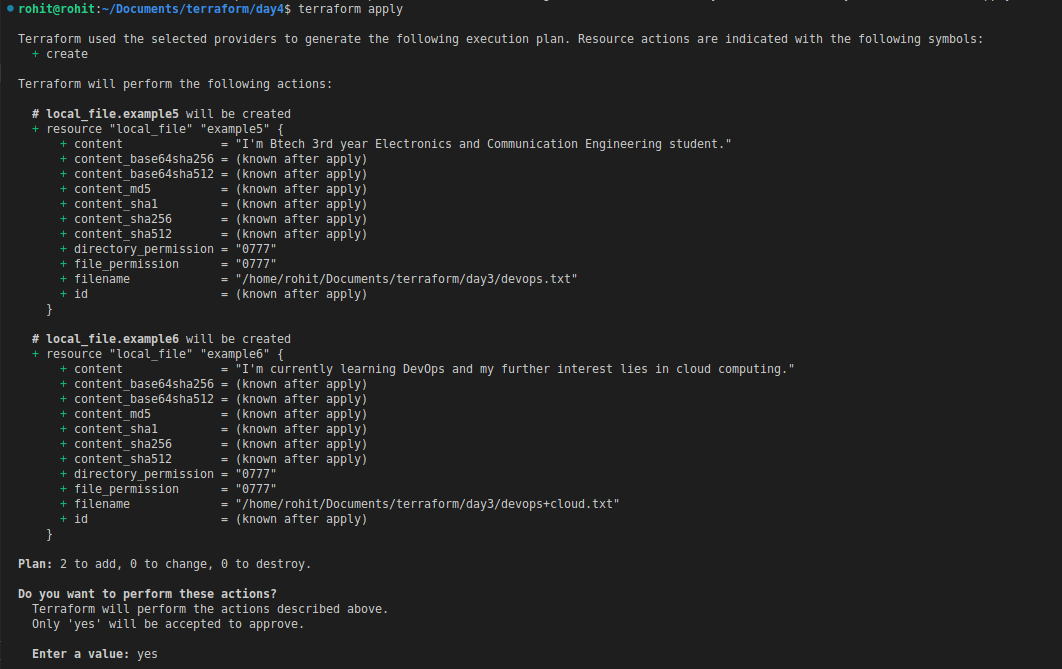This screenshot has height=669, width=1062.
Task: Click example5 content string about Btech
Action: tap(483, 144)
